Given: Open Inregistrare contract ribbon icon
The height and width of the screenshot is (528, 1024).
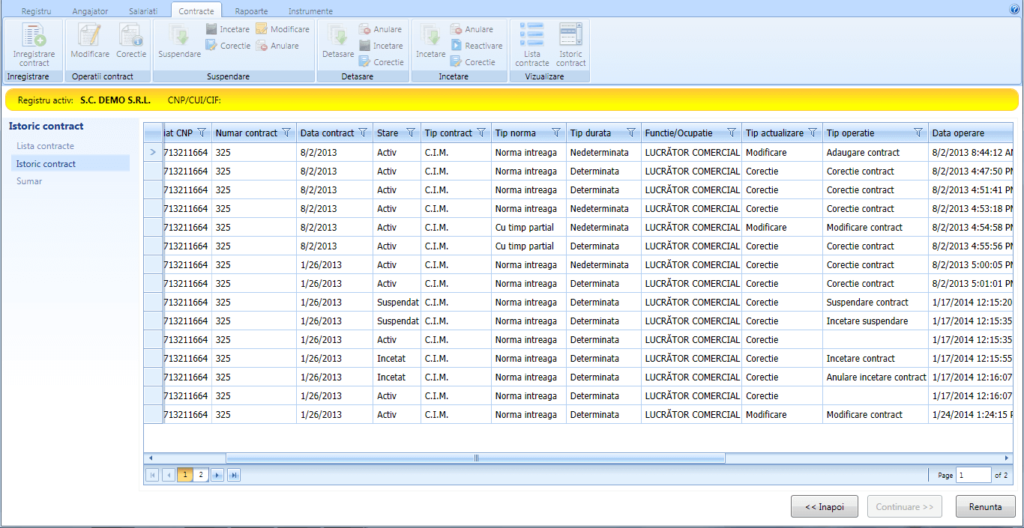Looking at the screenshot, I should (x=34, y=45).
